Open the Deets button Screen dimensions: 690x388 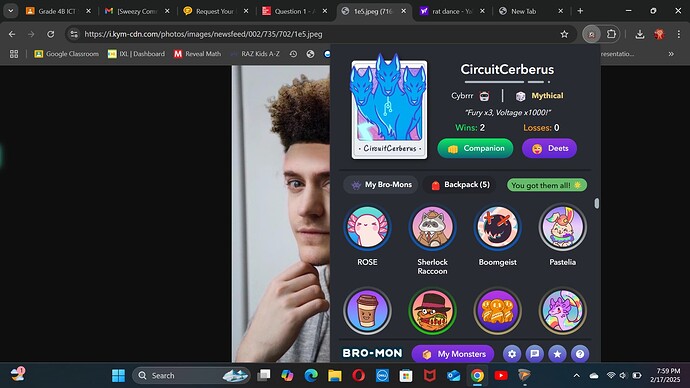pos(549,148)
